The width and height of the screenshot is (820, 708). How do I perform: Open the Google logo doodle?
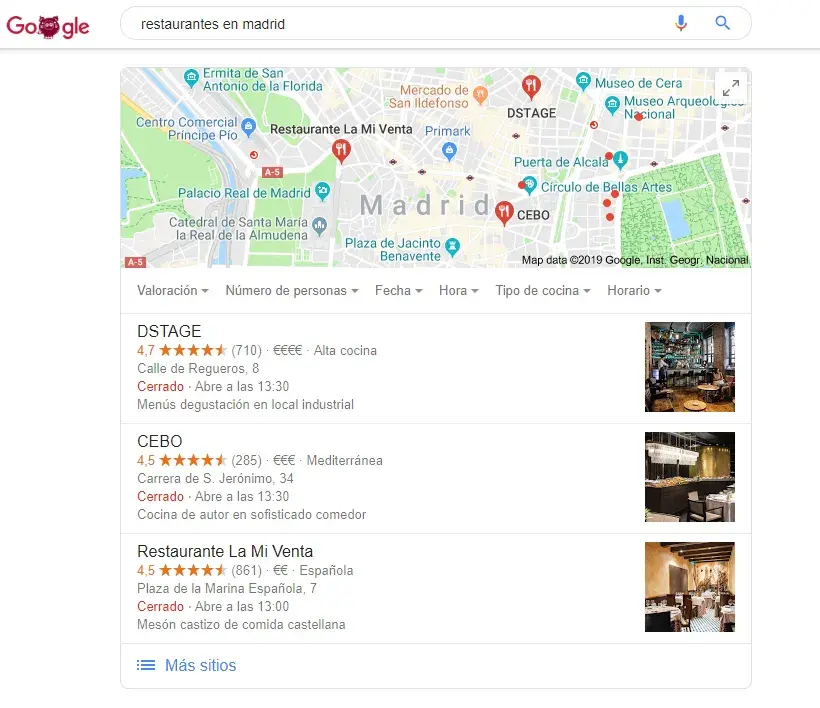pyautogui.click(x=48, y=26)
